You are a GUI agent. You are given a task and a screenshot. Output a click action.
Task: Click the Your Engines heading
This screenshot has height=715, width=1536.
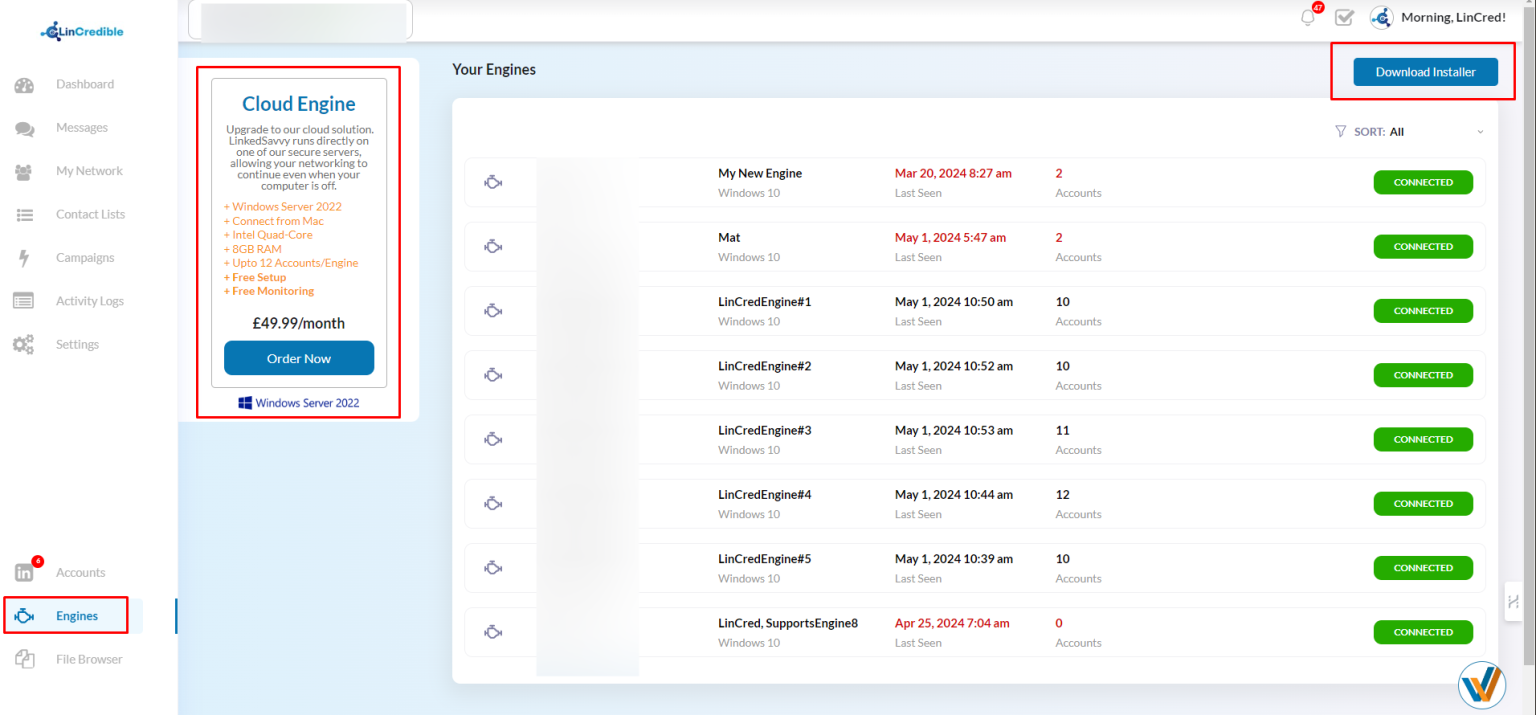494,69
